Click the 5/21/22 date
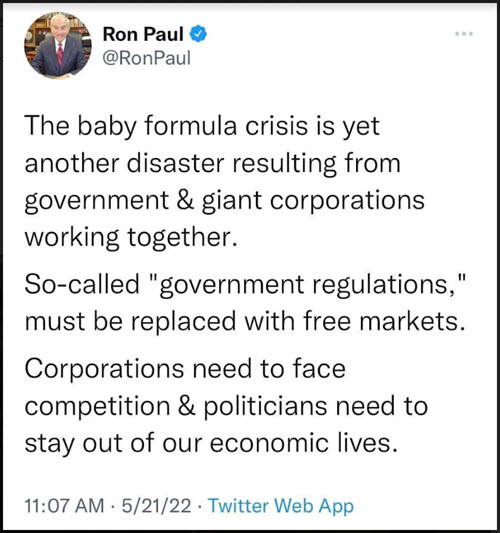Viewport: 500px width, 533px height. coord(156,505)
